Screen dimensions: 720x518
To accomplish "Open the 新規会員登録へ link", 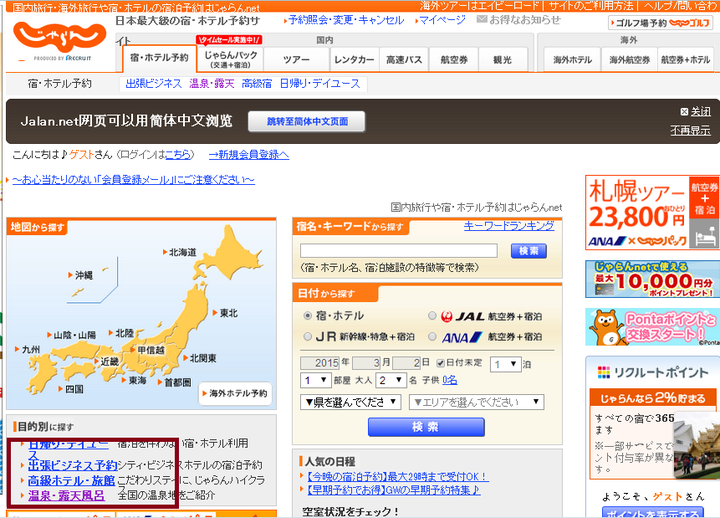I will pos(248,155).
